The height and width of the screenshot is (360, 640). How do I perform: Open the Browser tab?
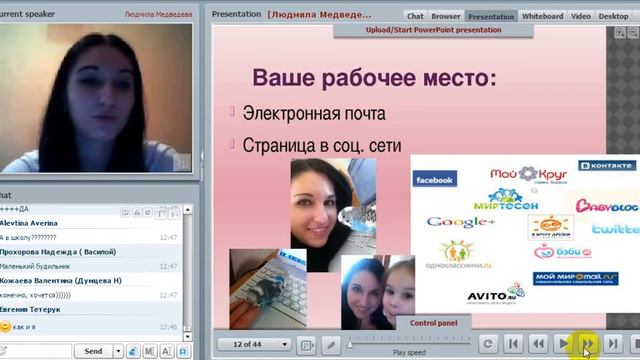[445, 16]
